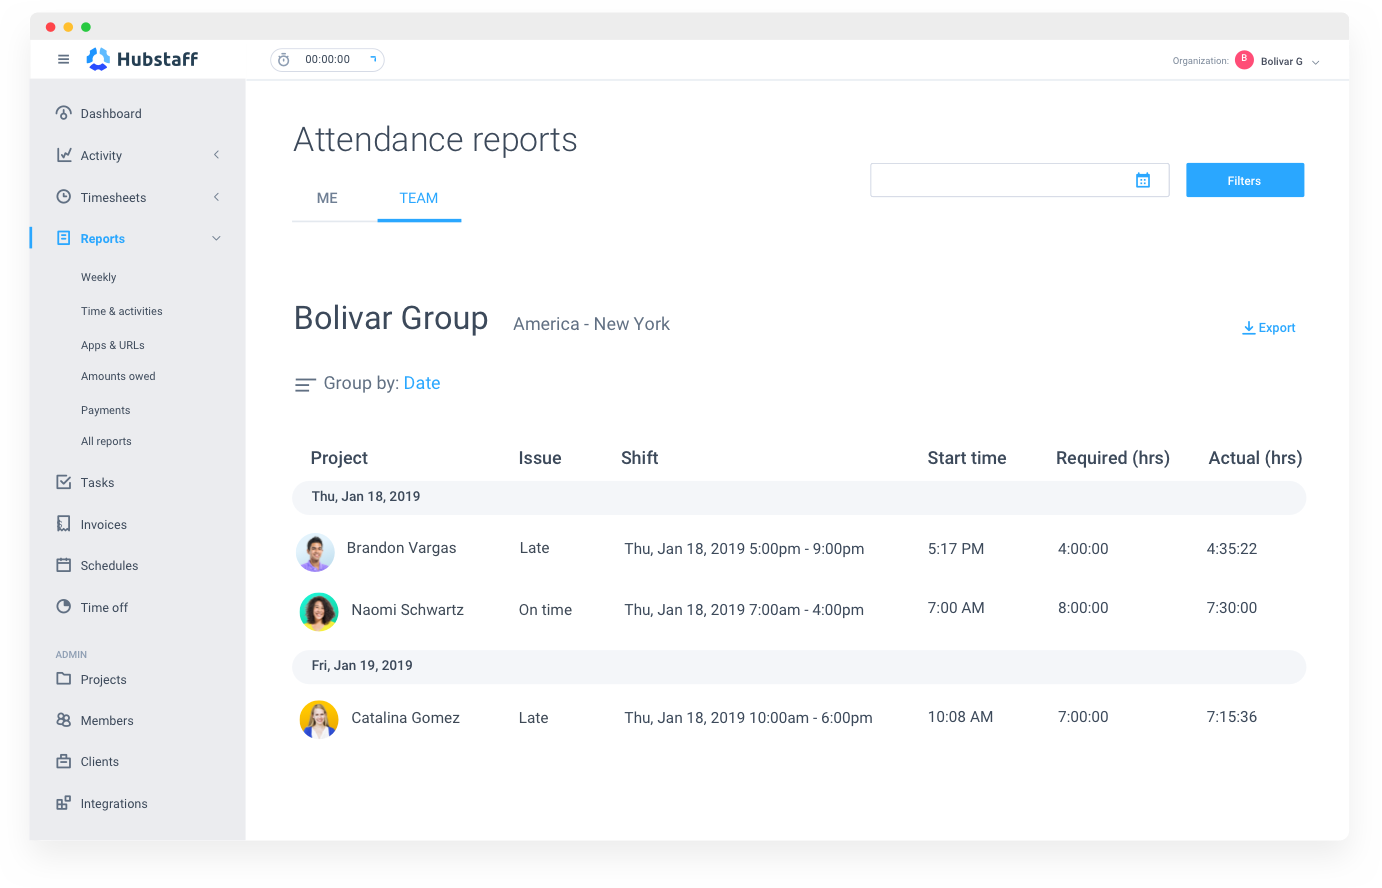Change grouping by clicking the Date link
Viewport: 1382px width, 888px height.
click(421, 383)
